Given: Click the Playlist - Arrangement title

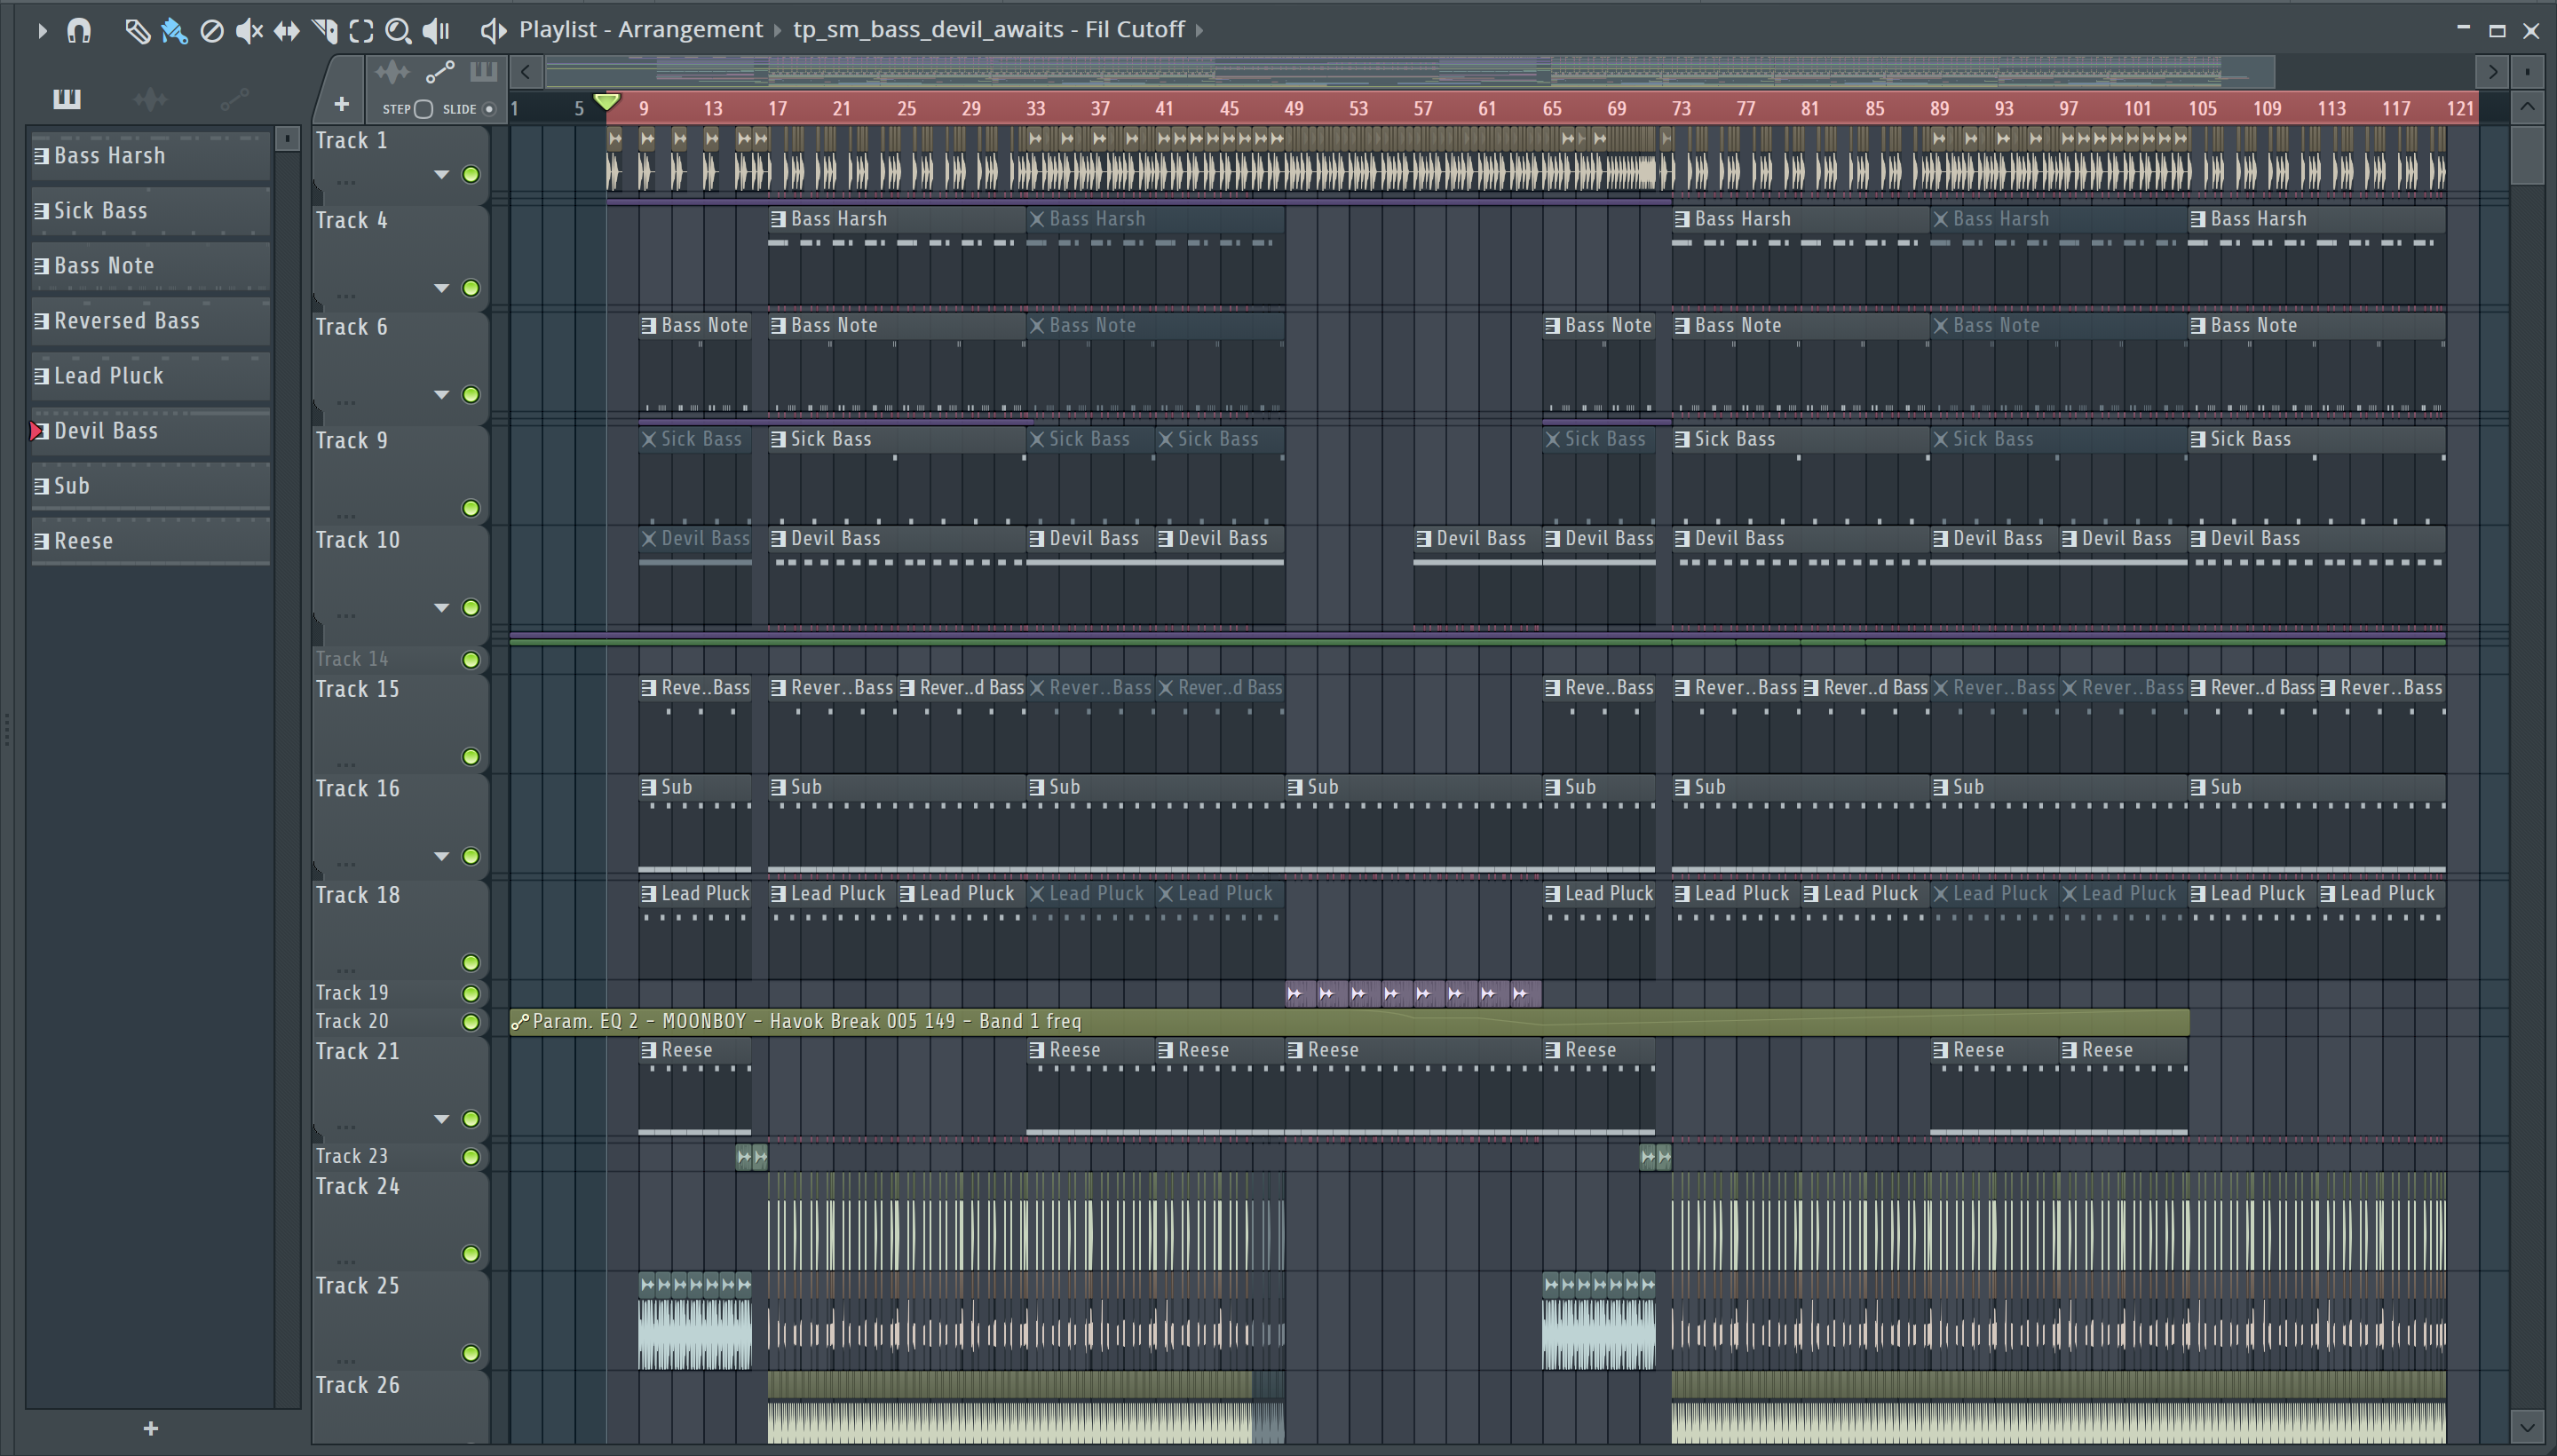Looking at the screenshot, I should click(x=640, y=30).
